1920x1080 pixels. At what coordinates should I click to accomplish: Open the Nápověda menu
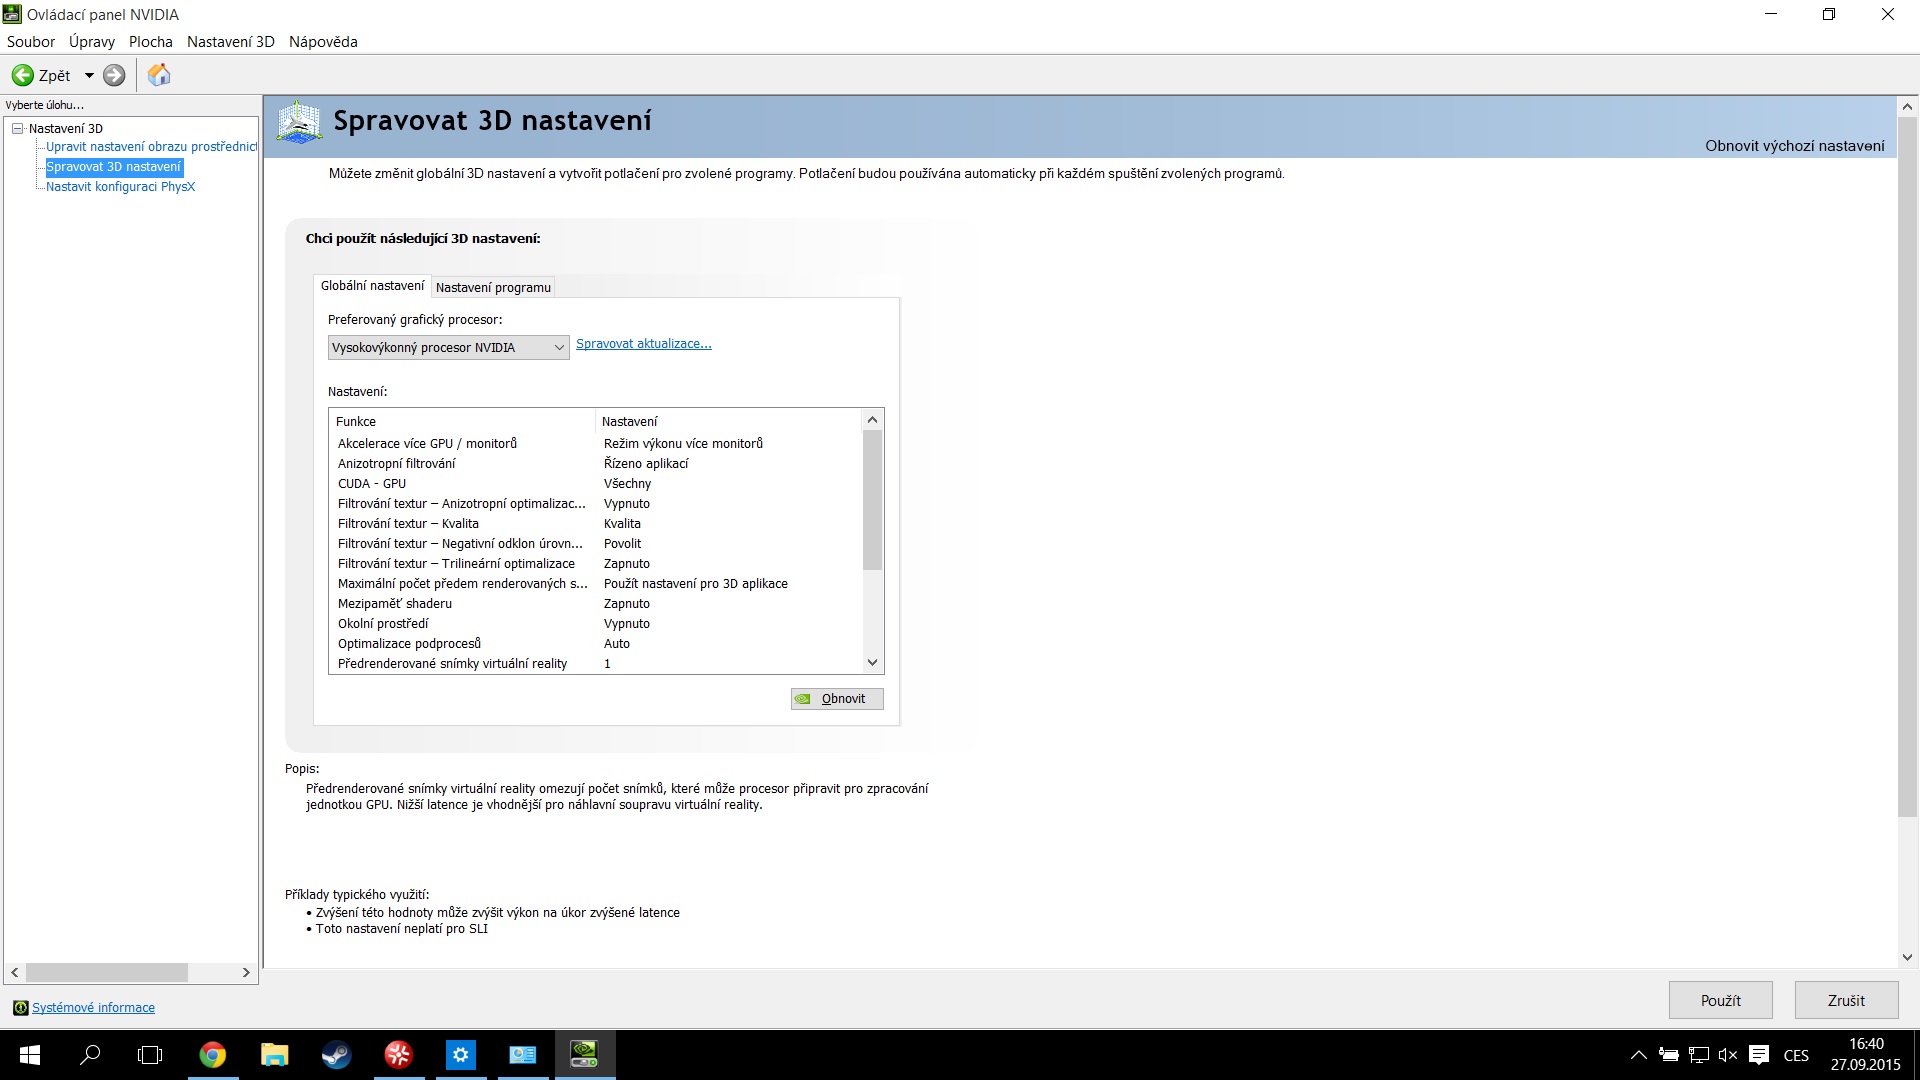(323, 42)
